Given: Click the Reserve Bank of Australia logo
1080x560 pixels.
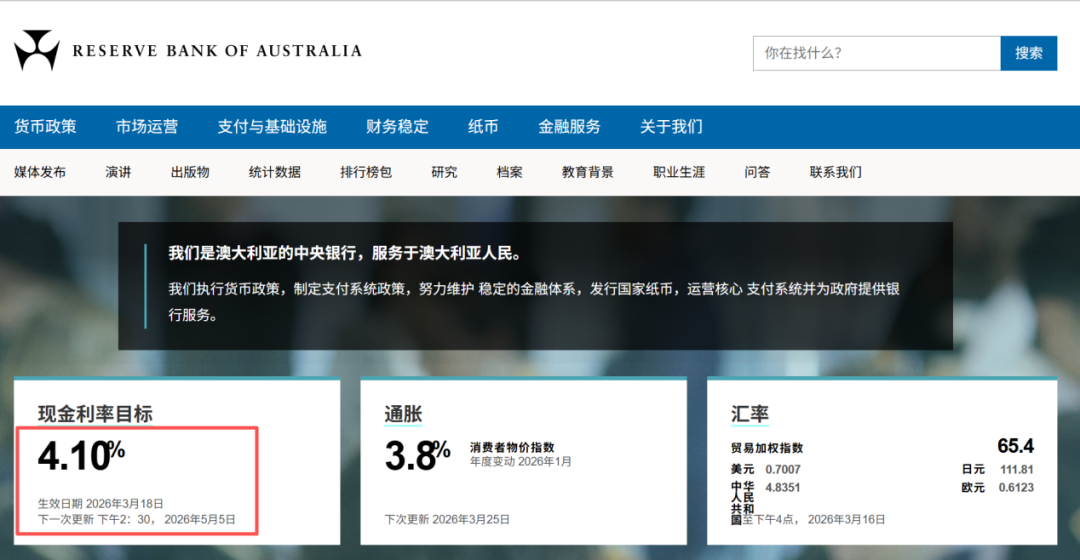Looking at the screenshot, I should (188, 51).
